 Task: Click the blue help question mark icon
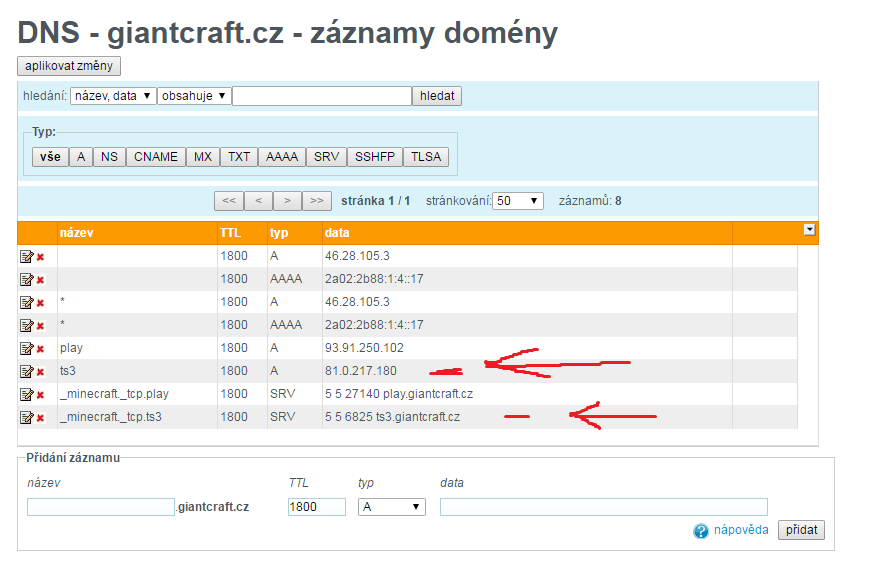pos(701,531)
